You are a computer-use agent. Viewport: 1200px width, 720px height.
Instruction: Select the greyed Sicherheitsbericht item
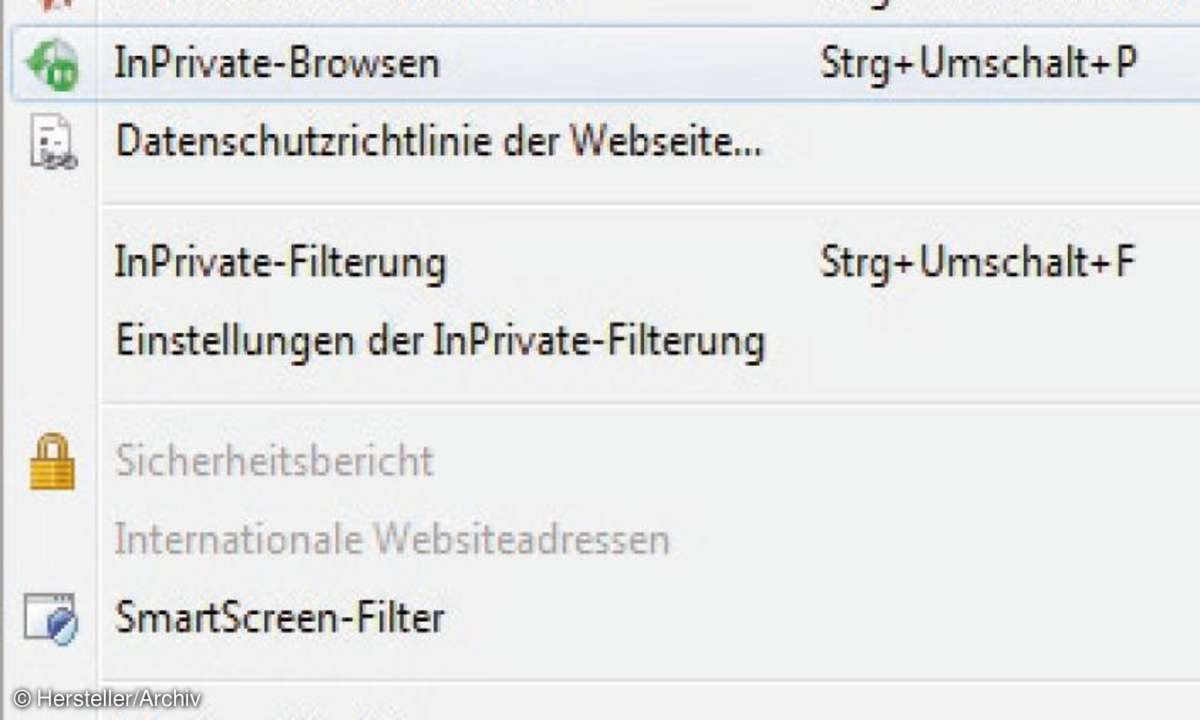tap(275, 461)
